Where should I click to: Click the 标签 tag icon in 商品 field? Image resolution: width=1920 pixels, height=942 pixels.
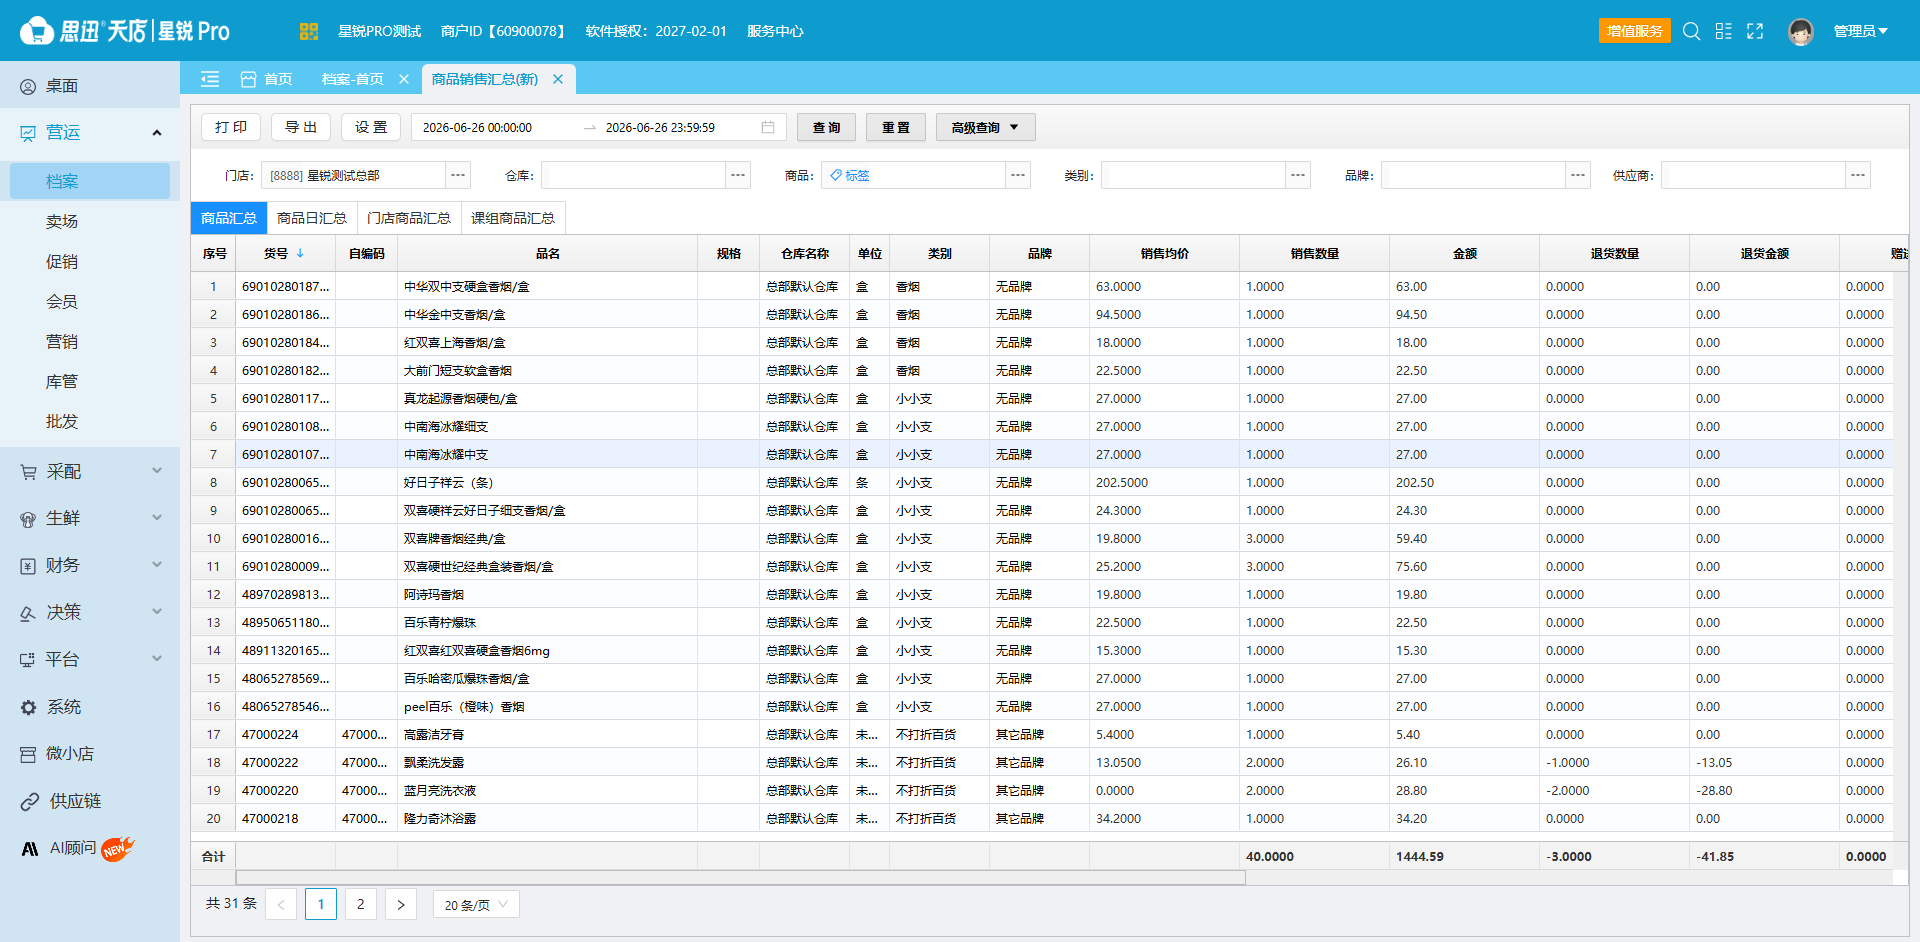[836, 175]
